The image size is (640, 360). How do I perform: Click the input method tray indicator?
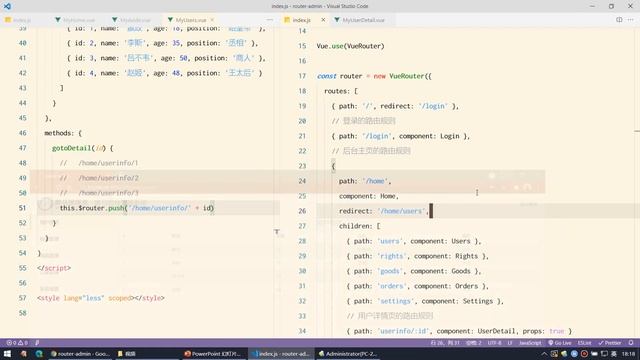click(x=614, y=354)
